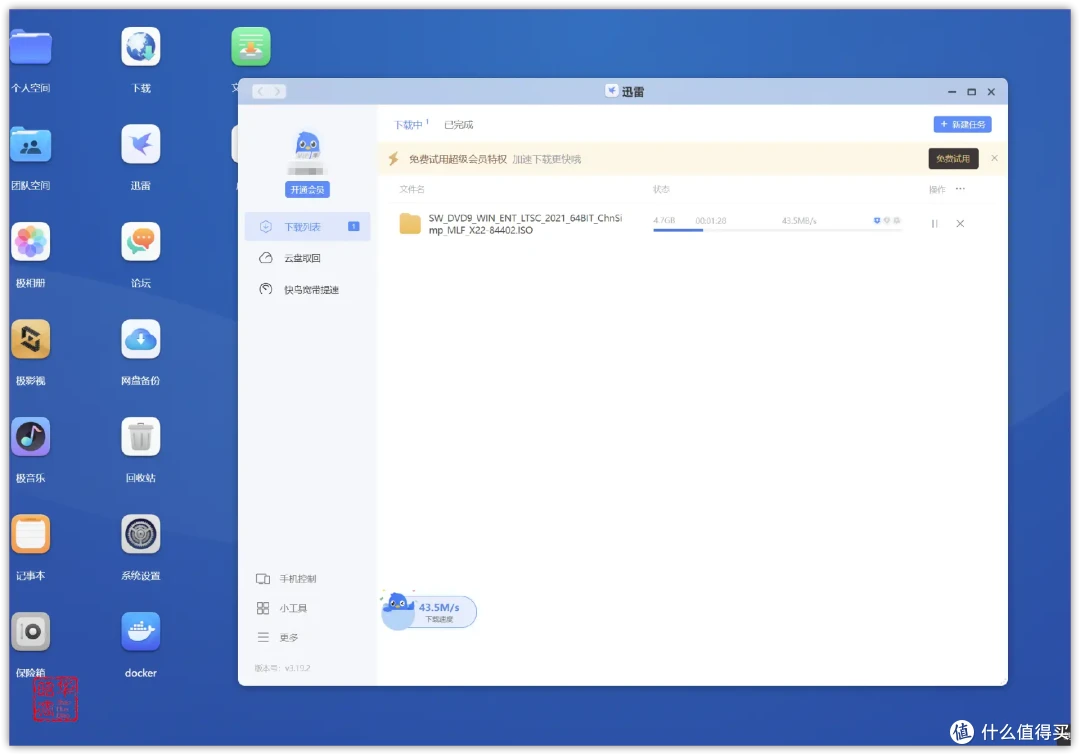Viewport: 1080px width, 755px height.
Task: Open the 极相册 photos app
Action: (x=30, y=242)
